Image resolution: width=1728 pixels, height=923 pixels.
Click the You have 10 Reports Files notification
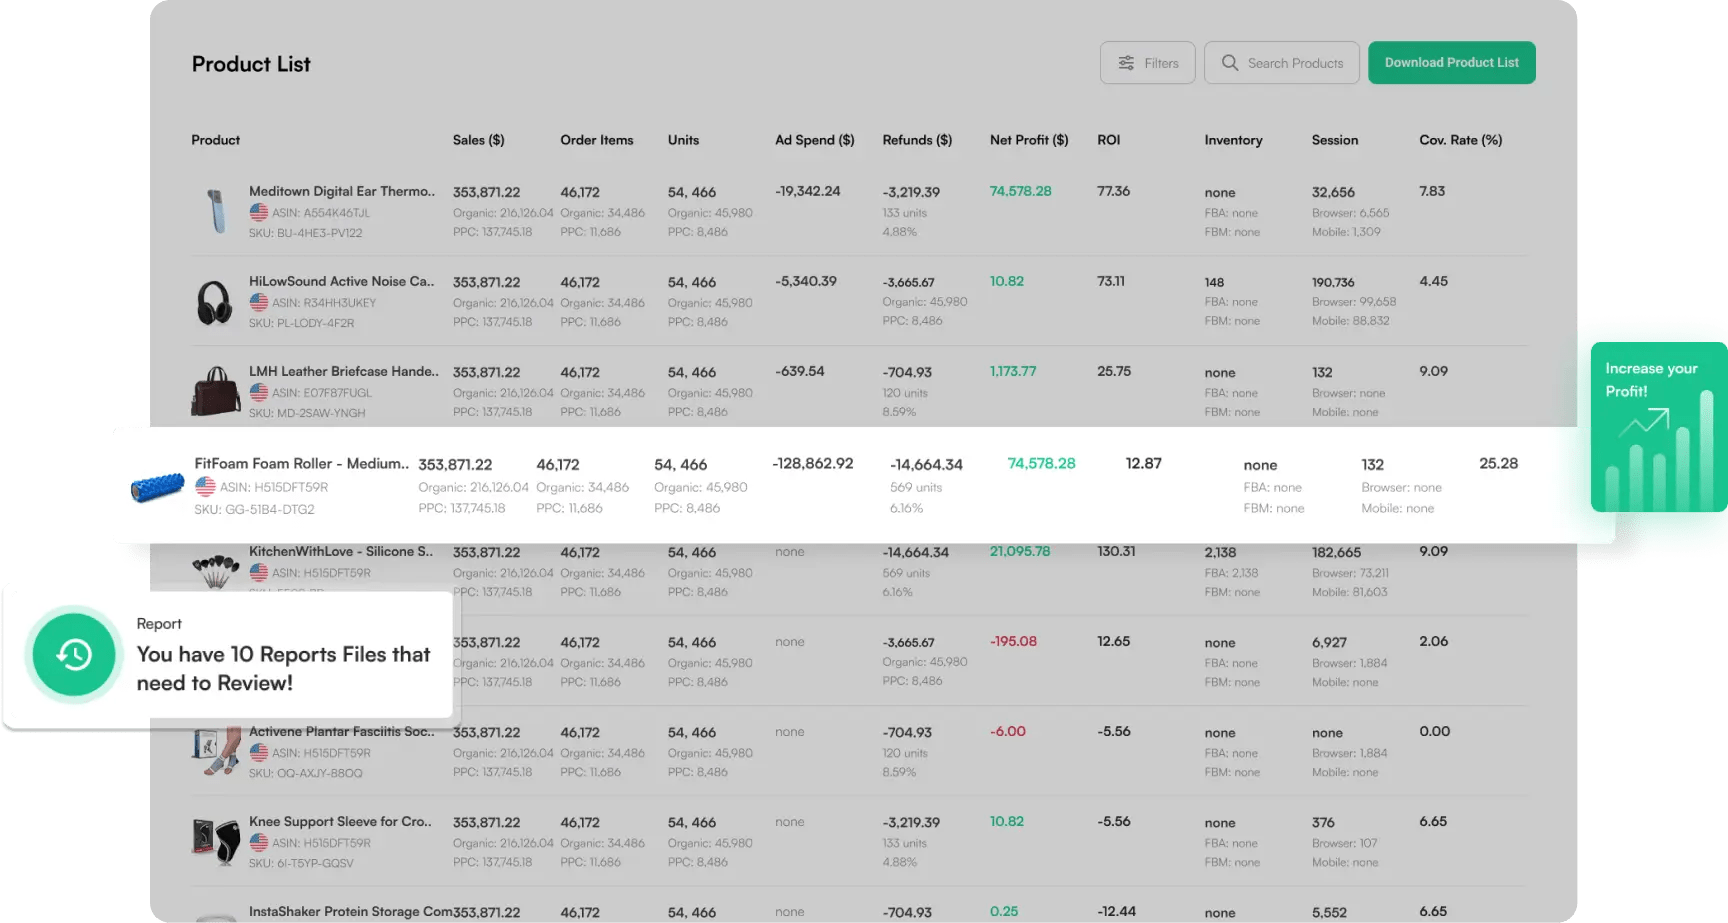283,668
